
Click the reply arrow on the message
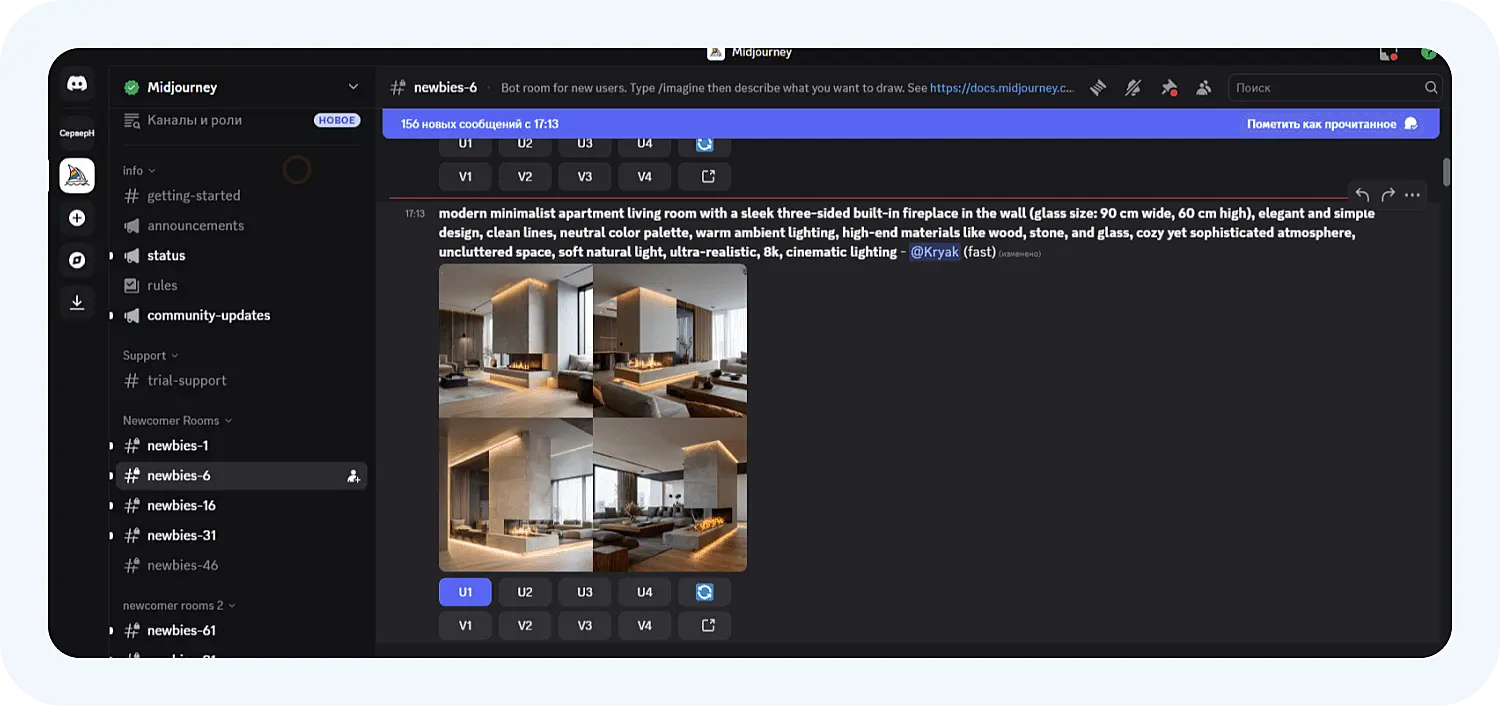1362,195
